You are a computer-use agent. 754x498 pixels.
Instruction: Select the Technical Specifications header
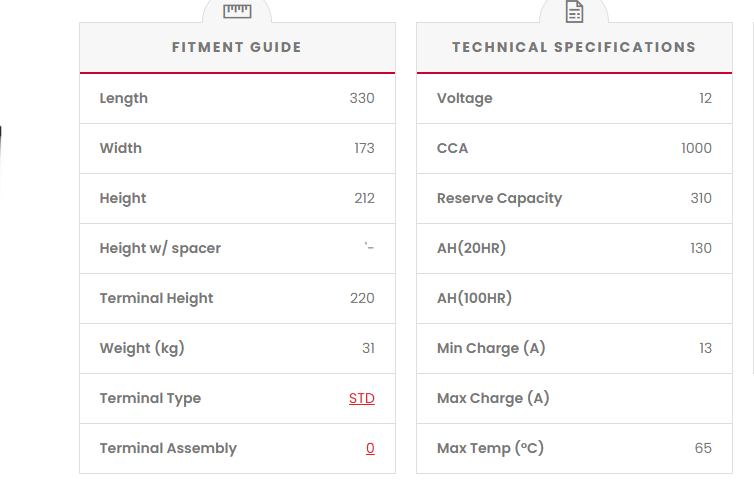pyautogui.click(x=574, y=47)
